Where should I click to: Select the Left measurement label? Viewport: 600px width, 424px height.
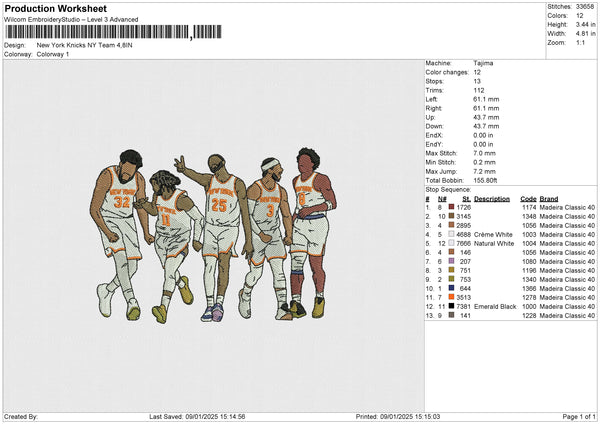tap(432, 99)
